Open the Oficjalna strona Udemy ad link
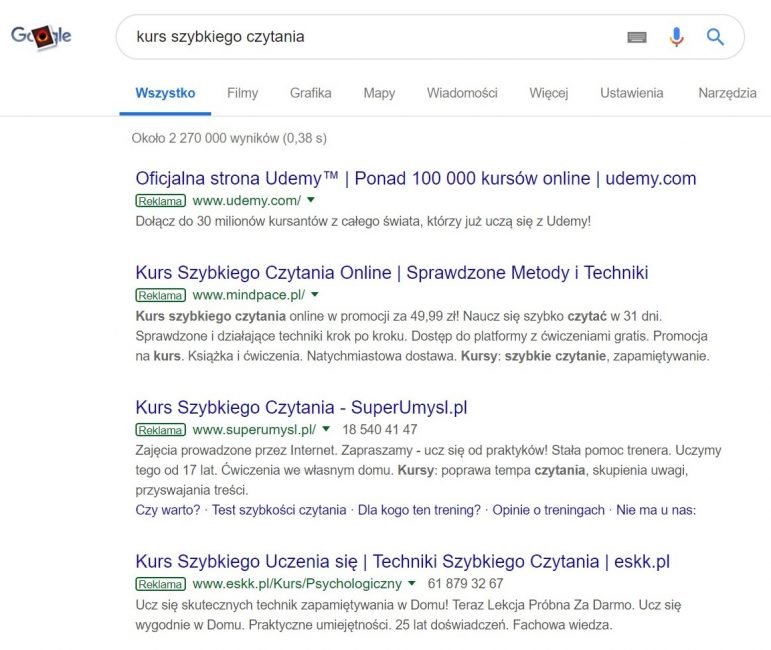Screen dimensions: 771x650 pyautogui.click(x=416, y=178)
